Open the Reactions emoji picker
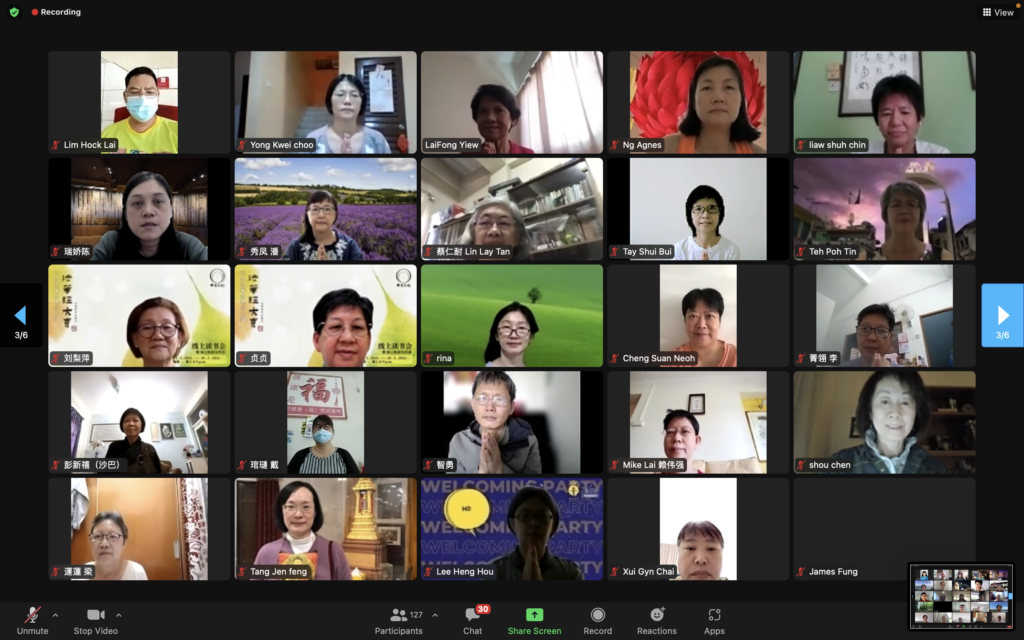Screen dimensions: 1024x640 657,614
